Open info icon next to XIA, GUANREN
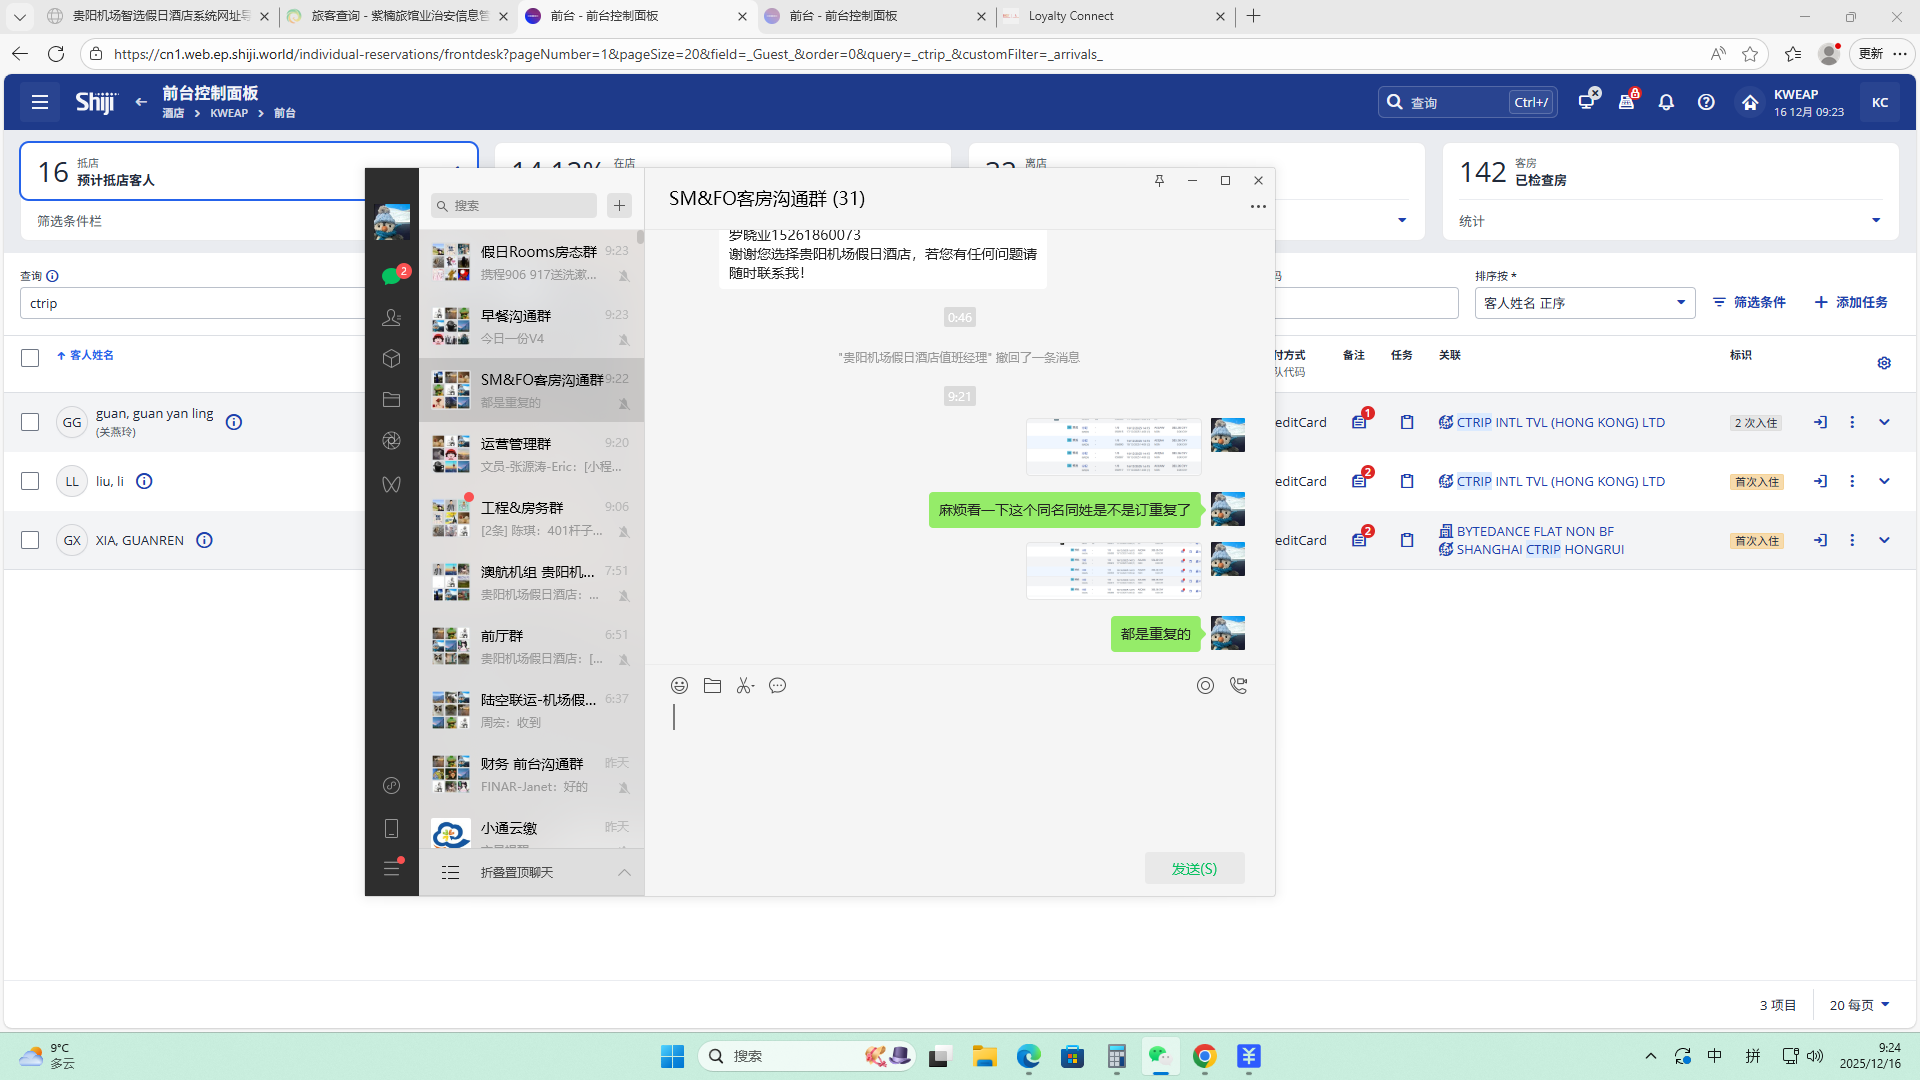Screen dimensions: 1920x1080 pos(204,540)
